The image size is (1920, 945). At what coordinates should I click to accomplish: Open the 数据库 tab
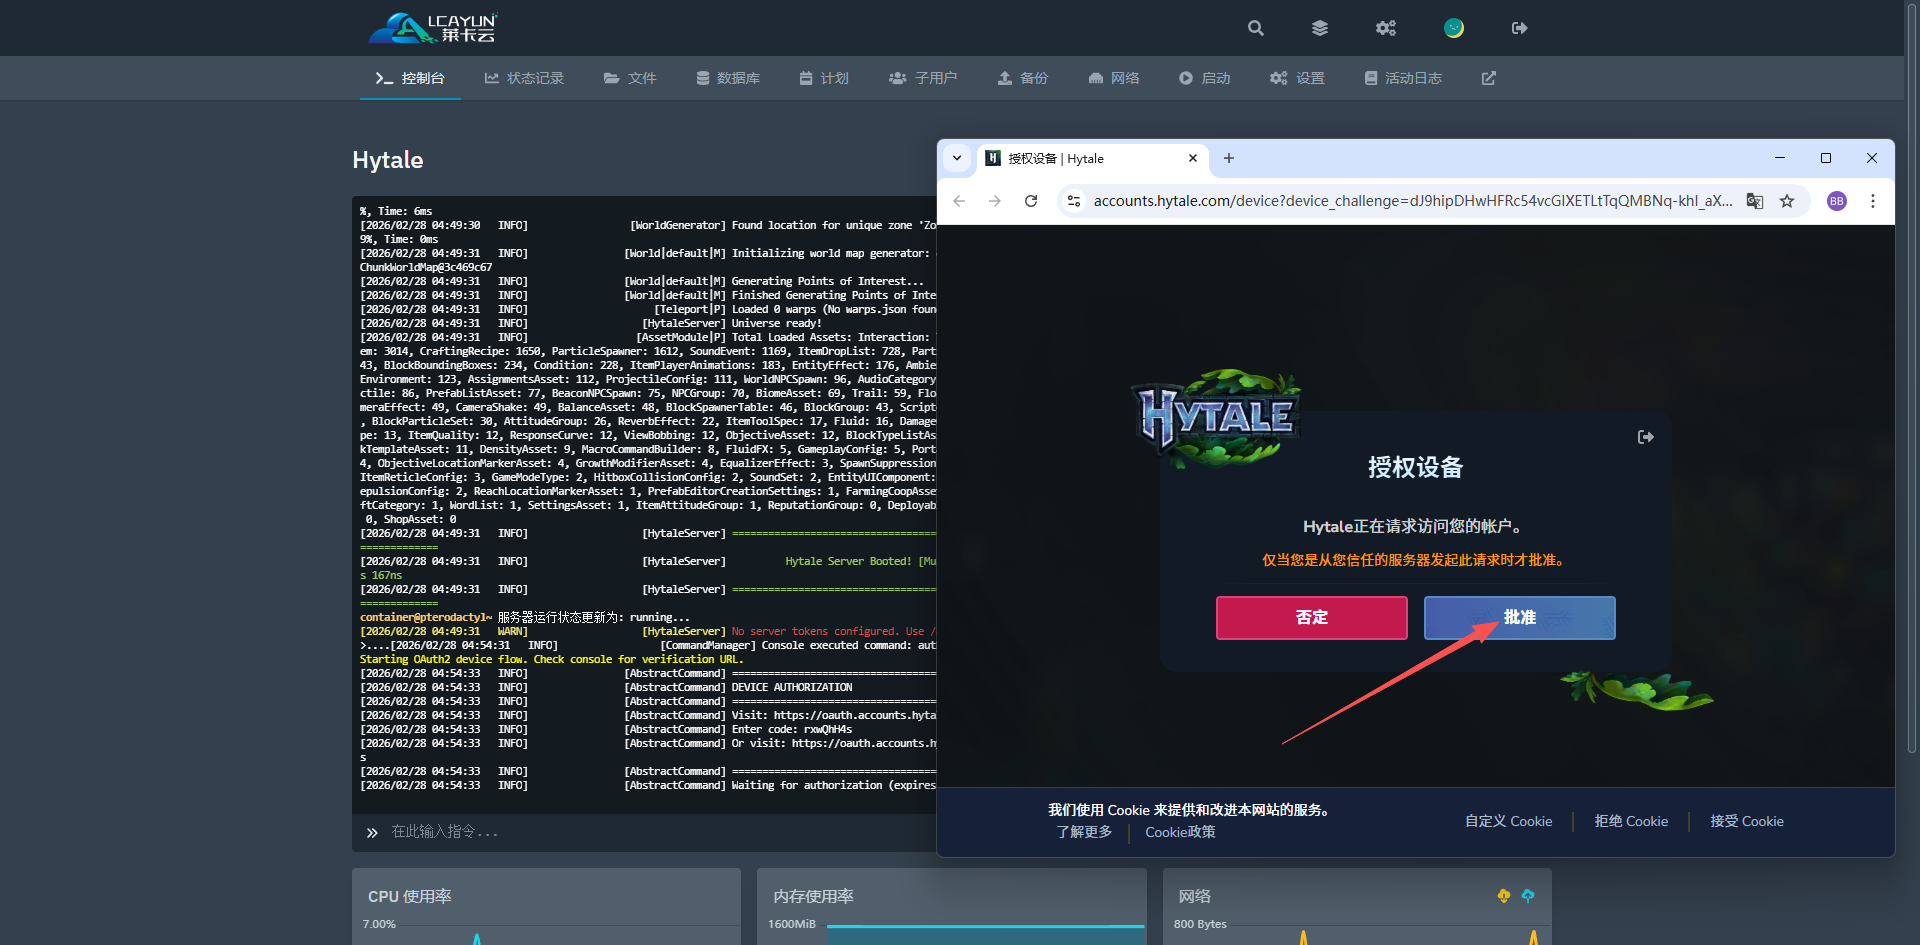pyautogui.click(x=728, y=78)
